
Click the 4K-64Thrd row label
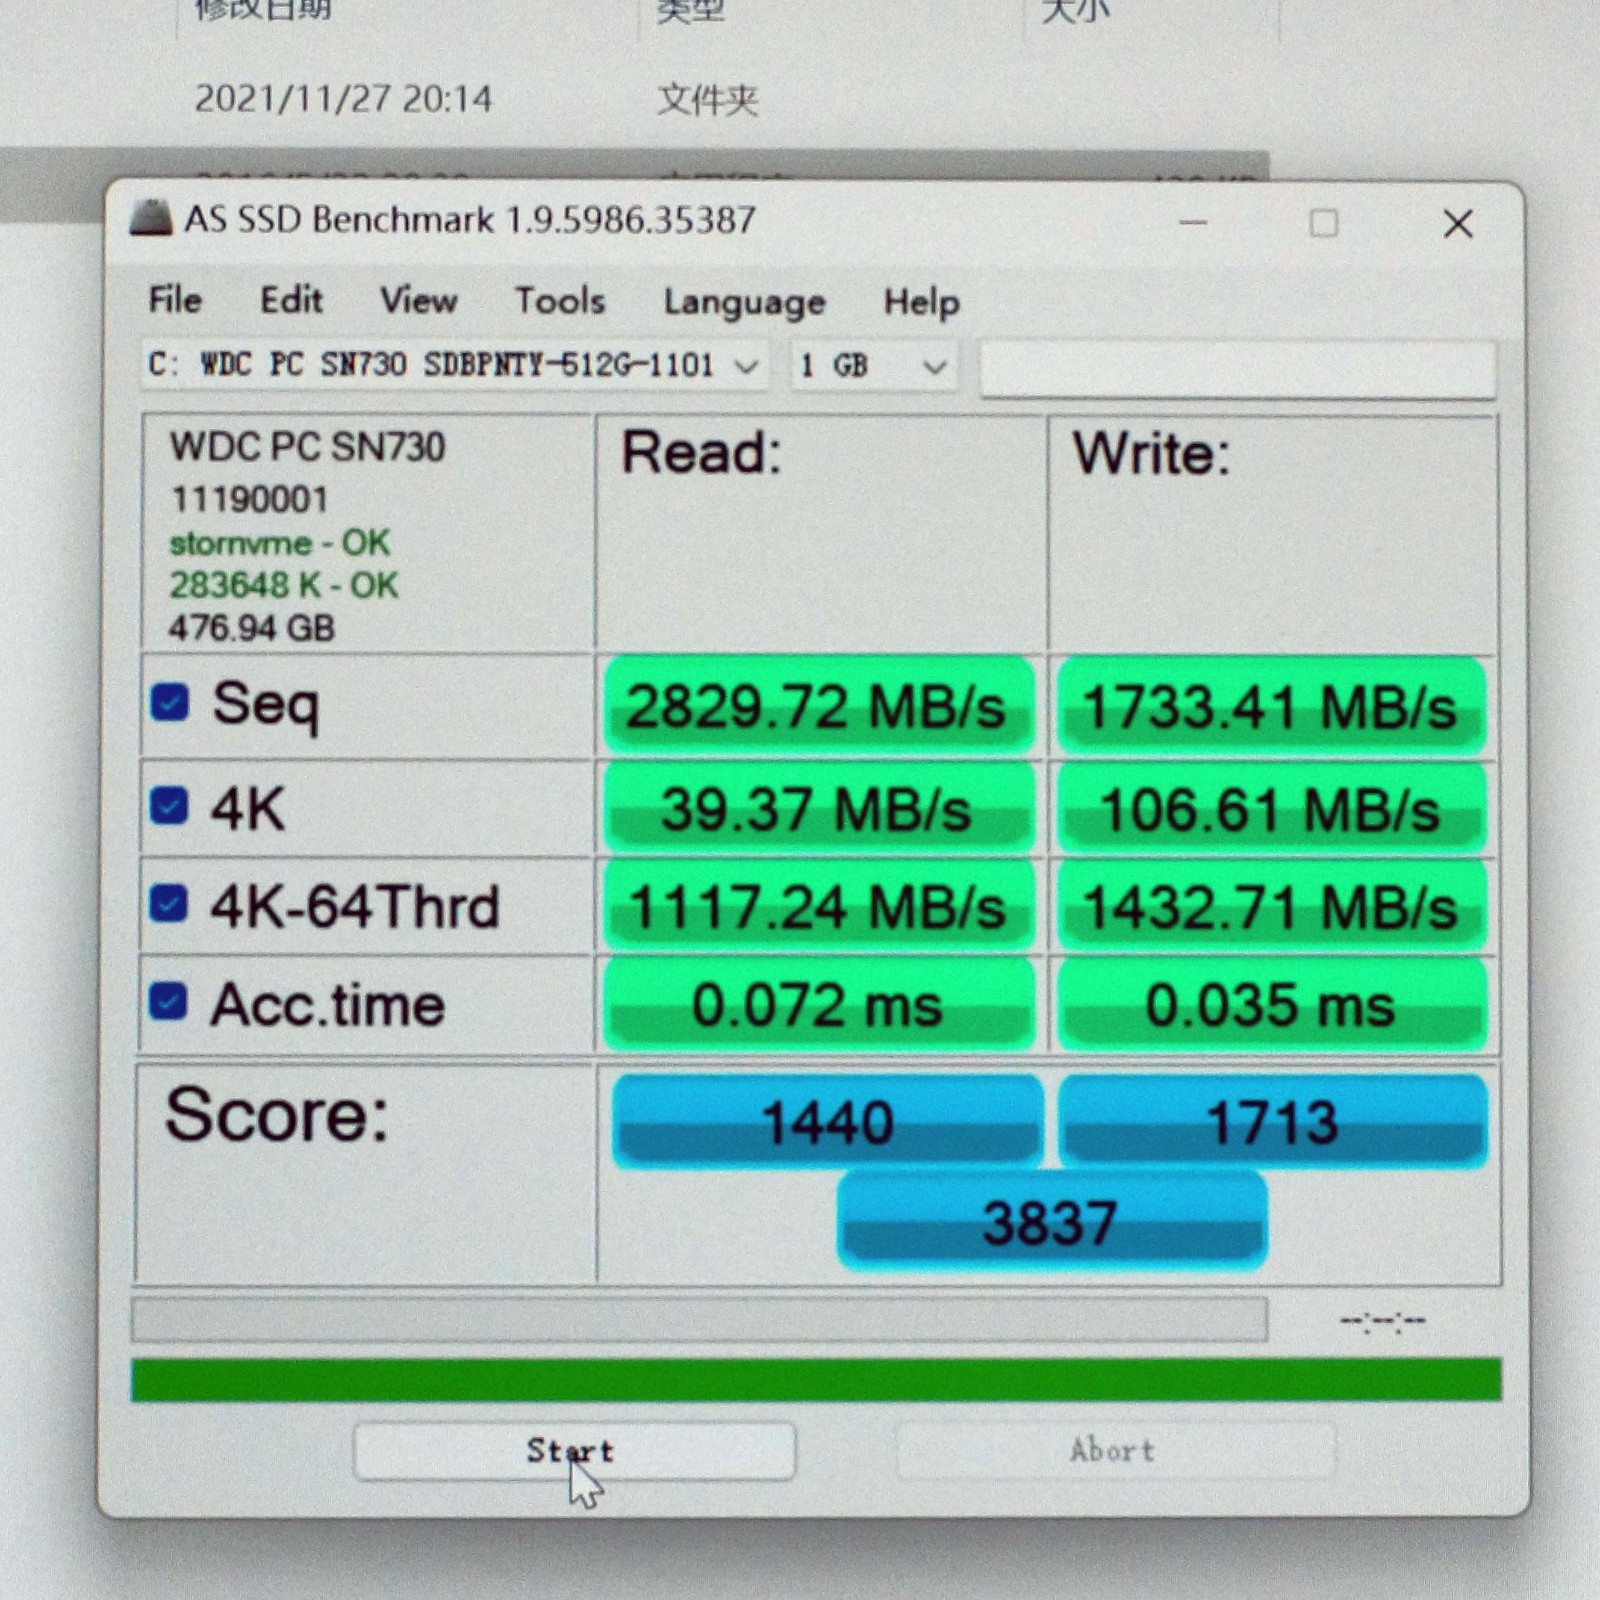[x=354, y=906]
